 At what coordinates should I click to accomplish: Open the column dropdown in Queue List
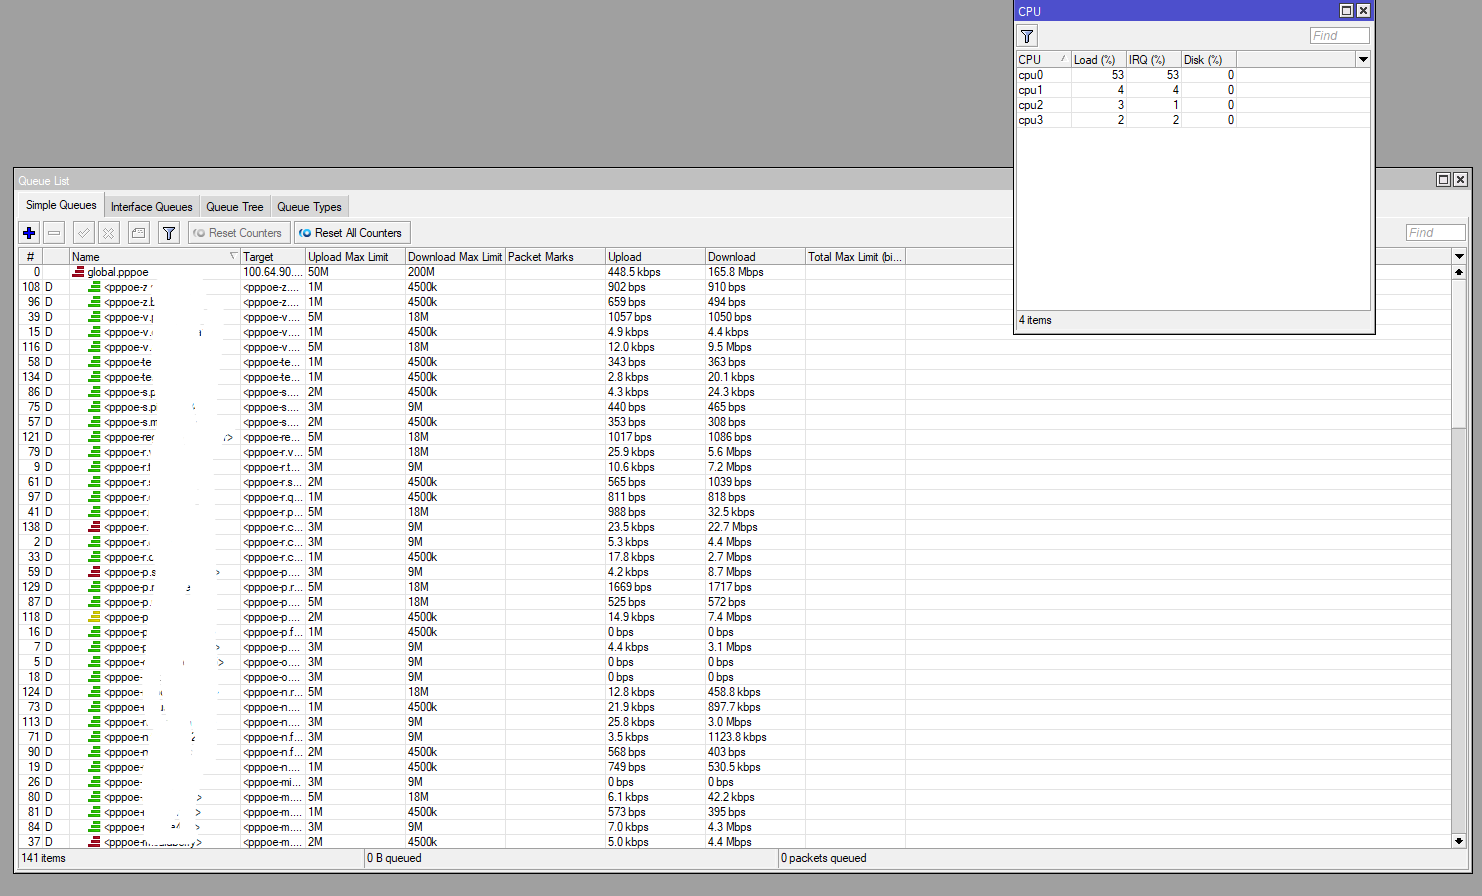click(x=1458, y=257)
